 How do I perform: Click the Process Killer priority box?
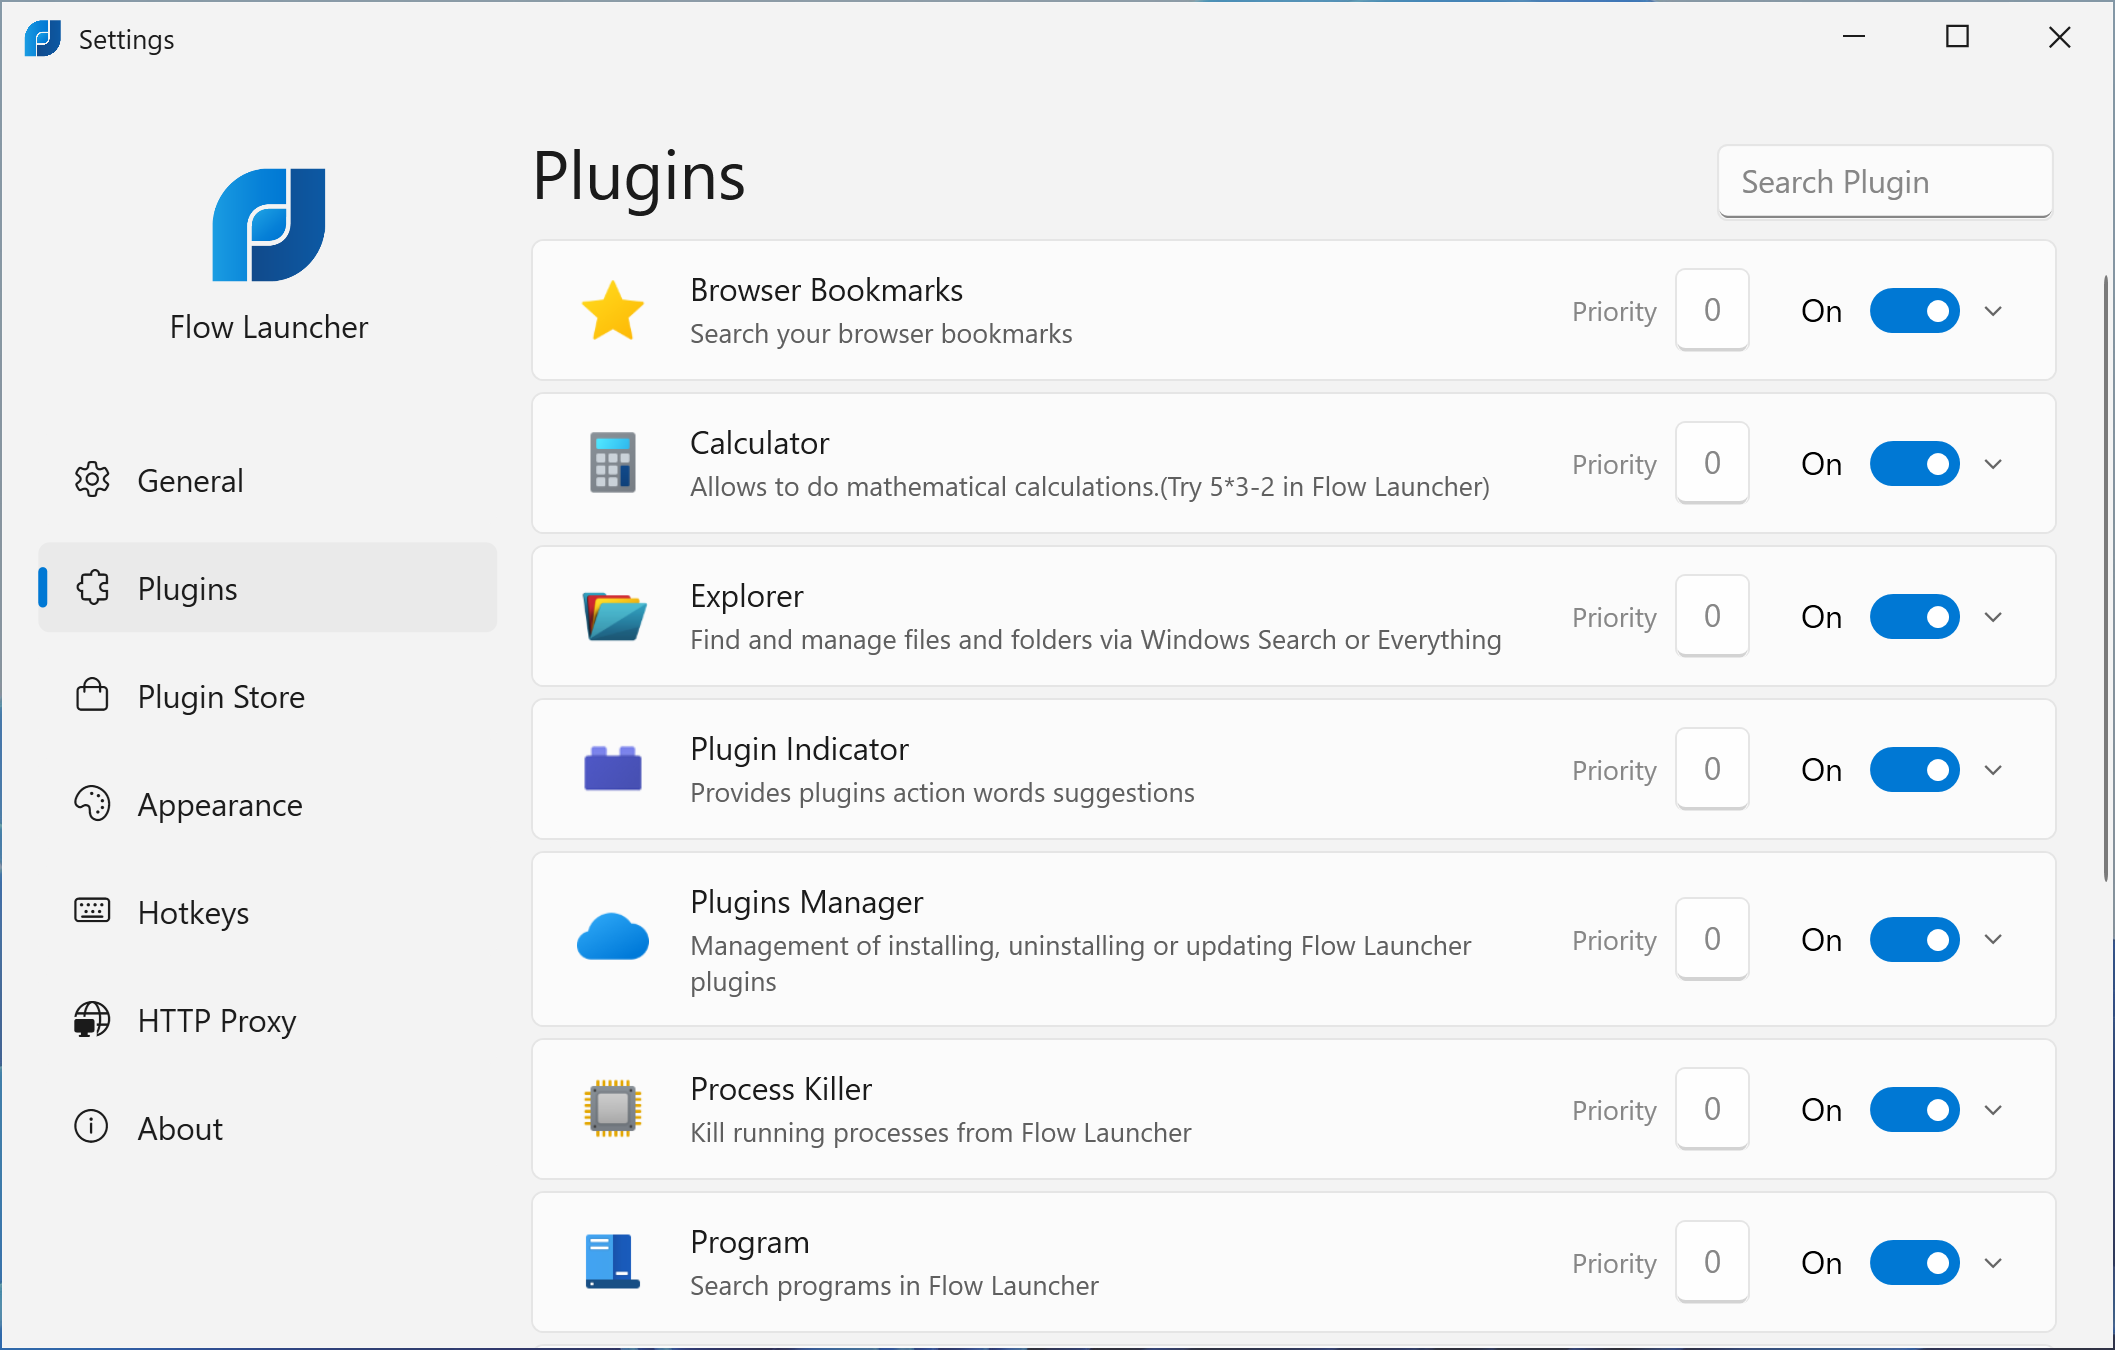[1712, 1109]
